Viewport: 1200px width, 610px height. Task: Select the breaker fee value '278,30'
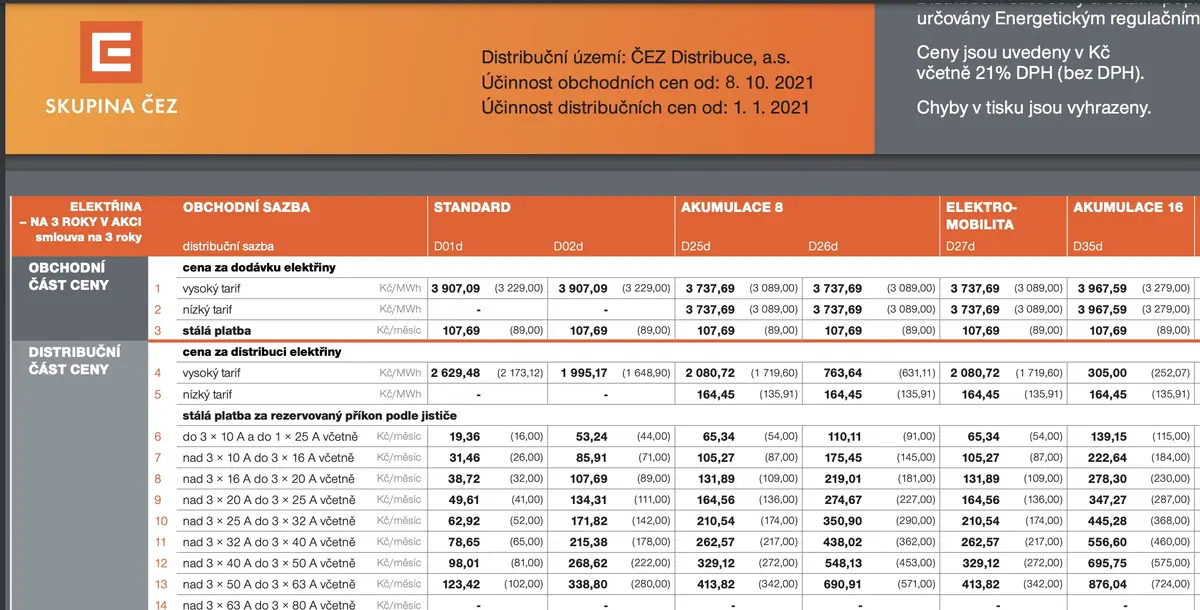click(1108, 479)
